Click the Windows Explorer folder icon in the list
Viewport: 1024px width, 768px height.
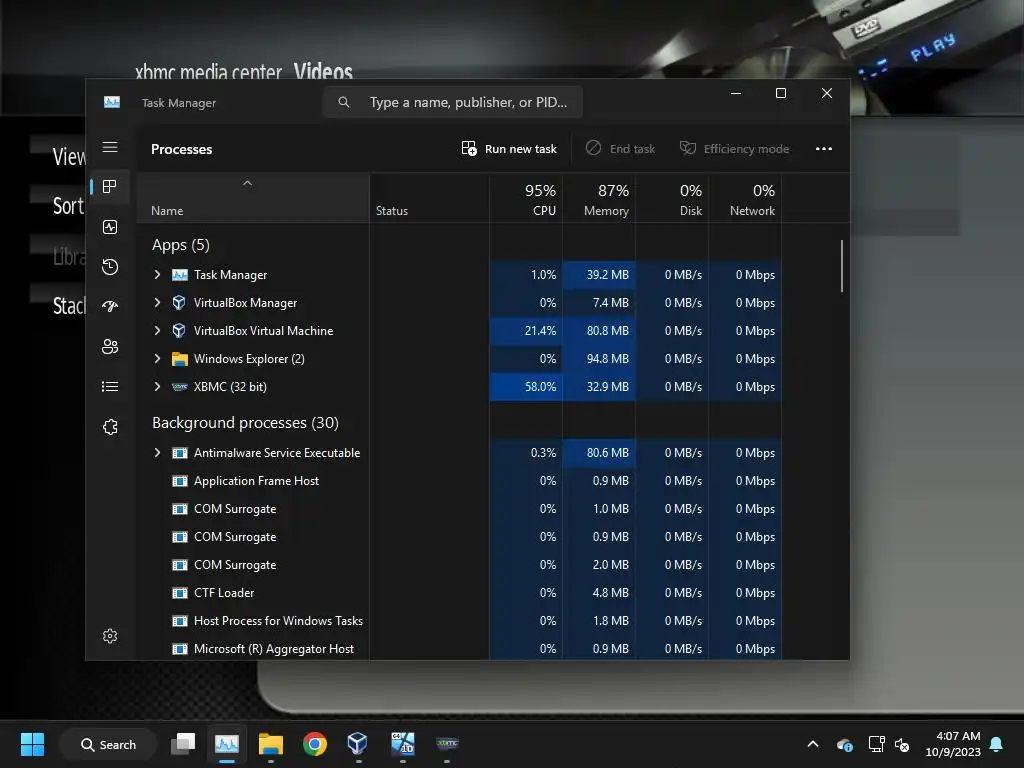(180, 359)
